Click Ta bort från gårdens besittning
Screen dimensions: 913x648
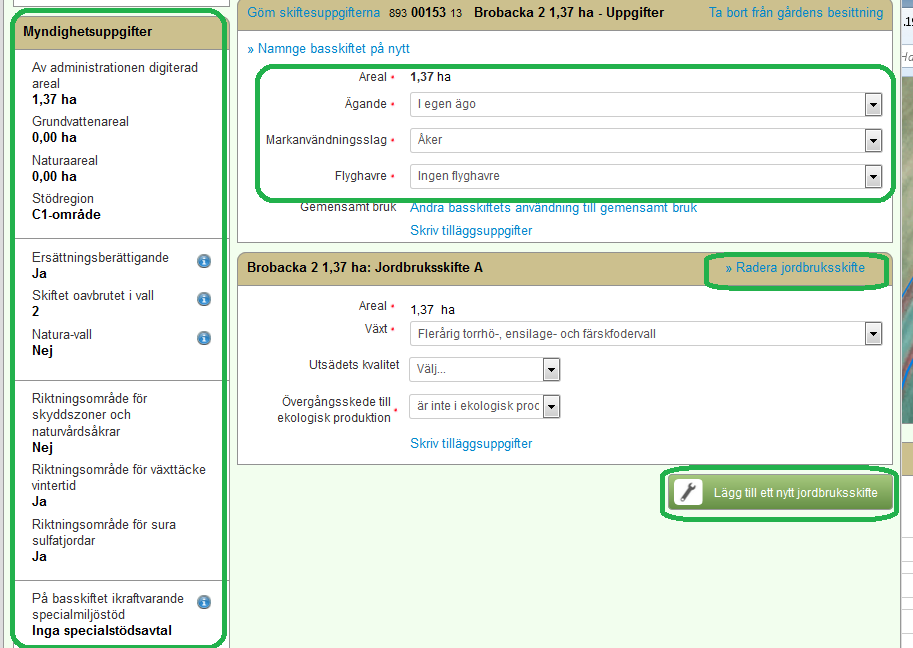pyautogui.click(x=795, y=12)
